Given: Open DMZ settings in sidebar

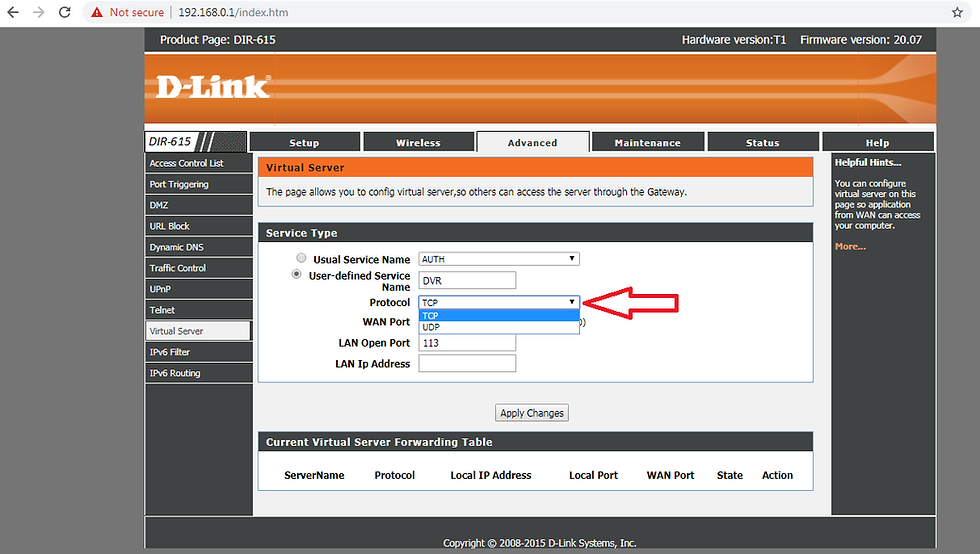Looking at the screenshot, I should tap(199, 205).
